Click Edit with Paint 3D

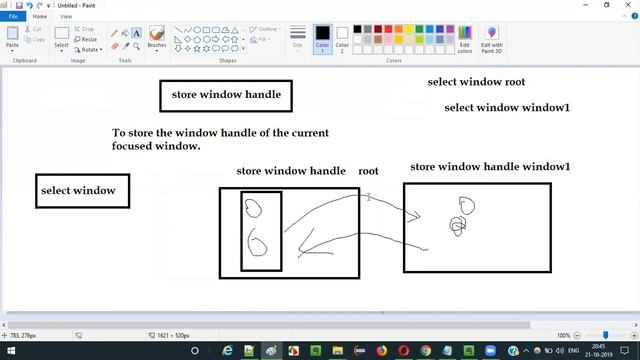tap(491, 39)
